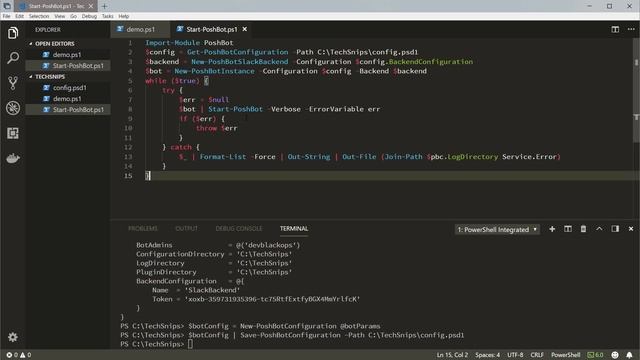Open the Edit menu
The image size is (640, 360).
19,16
